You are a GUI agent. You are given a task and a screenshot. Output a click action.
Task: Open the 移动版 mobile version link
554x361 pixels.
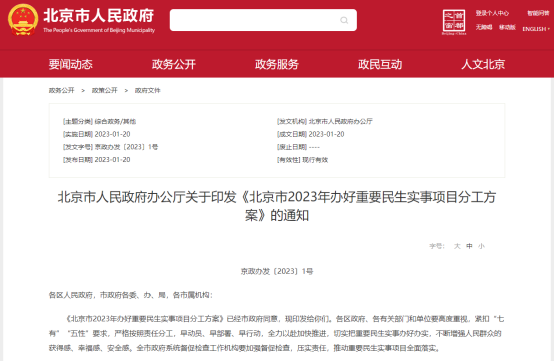click(x=507, y=28)
